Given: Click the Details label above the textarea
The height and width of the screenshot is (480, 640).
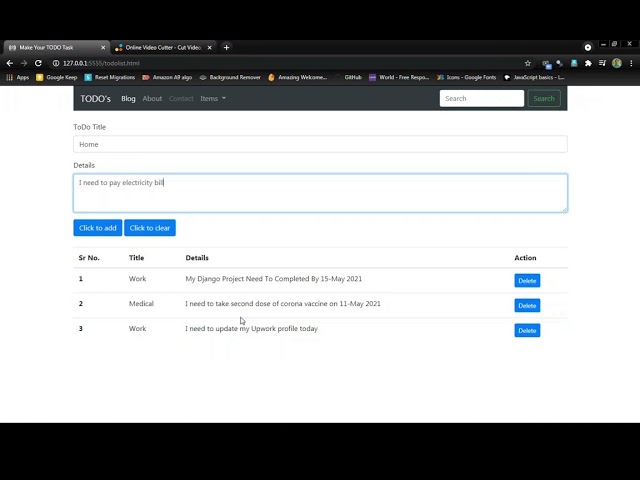Looking at the screenshot, I should coord(84,165).
